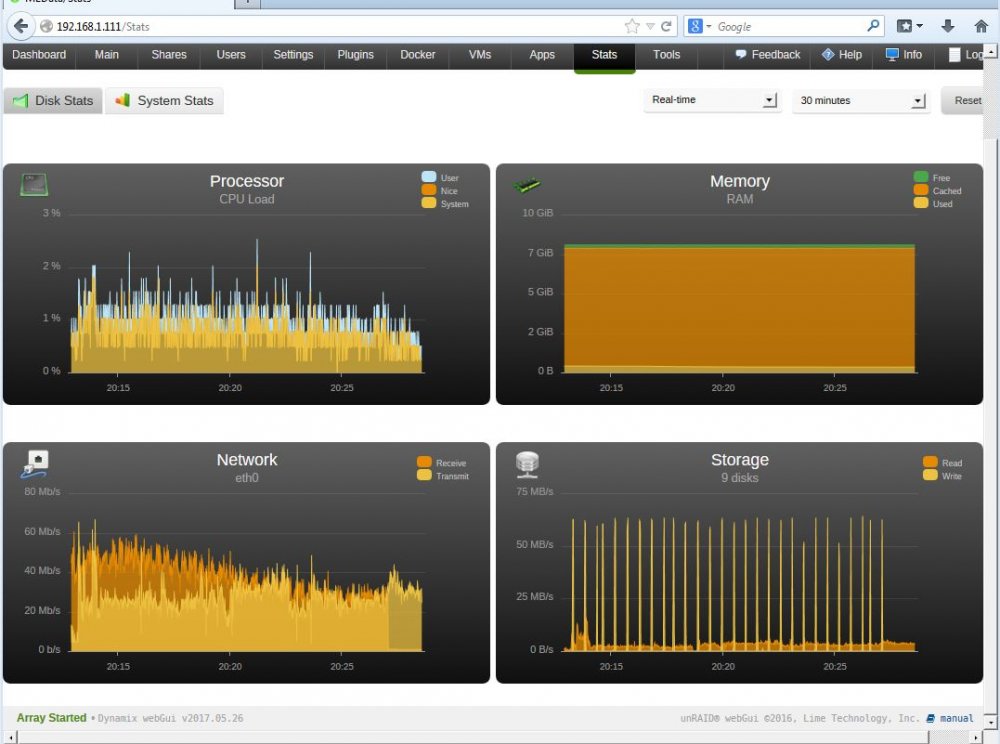Open the Real-time refresh dropdown
This screenshot has height=744, width=1000.
click(x=712, y=100)
